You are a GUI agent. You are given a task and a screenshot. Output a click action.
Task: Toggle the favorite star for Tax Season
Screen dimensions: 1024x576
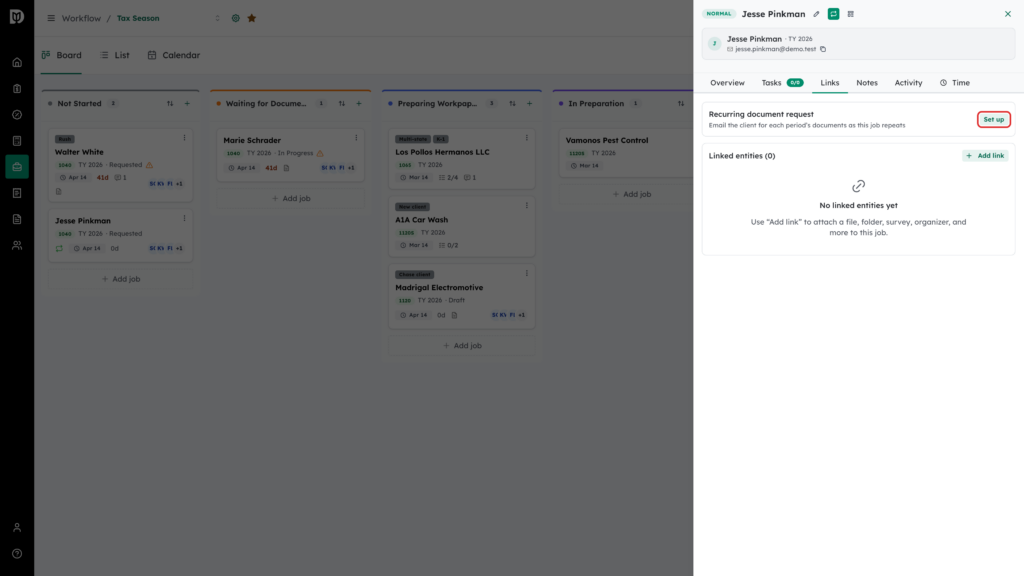pyautogui.click(x=251, y=18)
